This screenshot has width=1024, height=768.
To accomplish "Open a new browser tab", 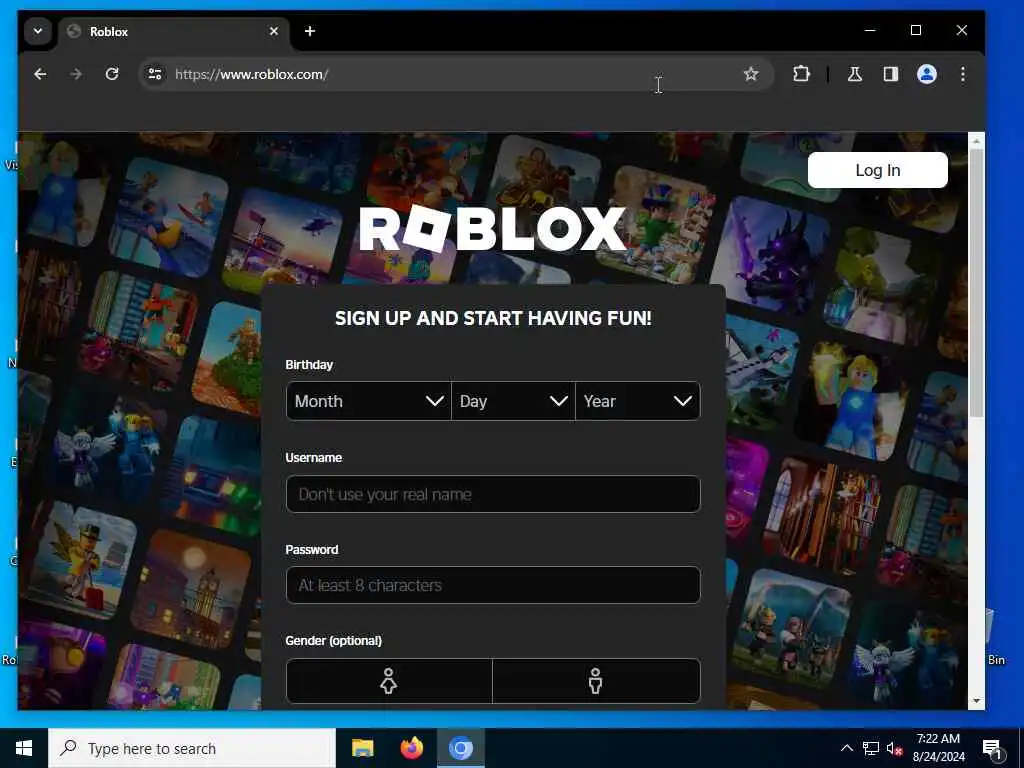I will click(x=310, y=31).
